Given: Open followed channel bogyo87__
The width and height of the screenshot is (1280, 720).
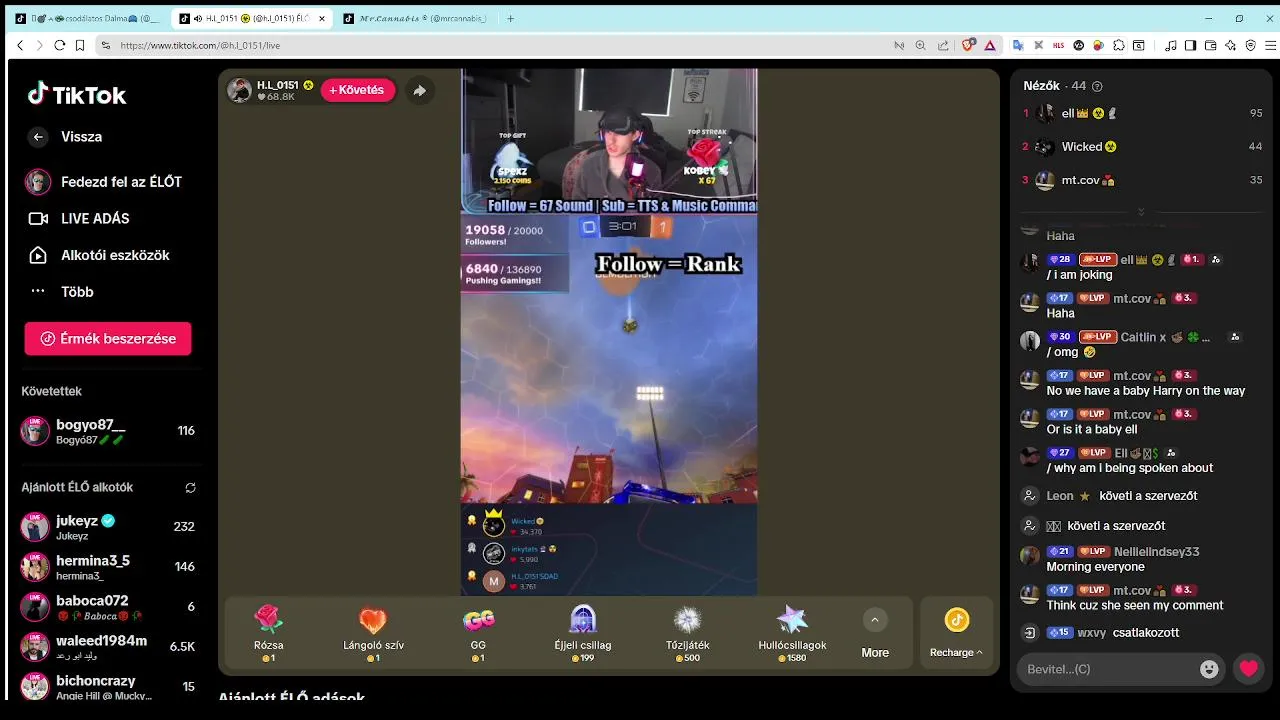Looking at the screenshot, I should [108, 431].
